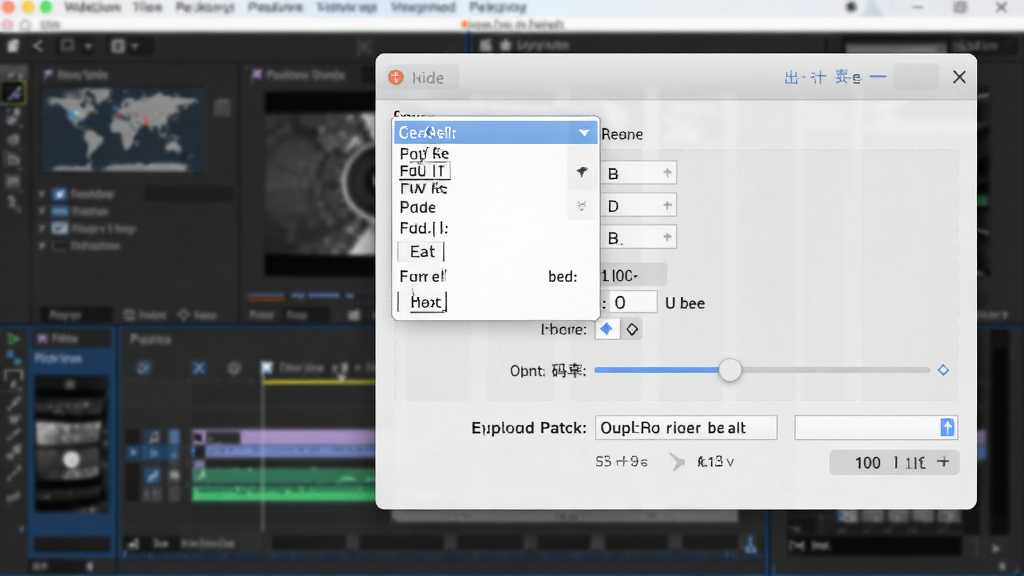
Task: Expand the first row in the project tree
Action: click(x=42, y=194)
